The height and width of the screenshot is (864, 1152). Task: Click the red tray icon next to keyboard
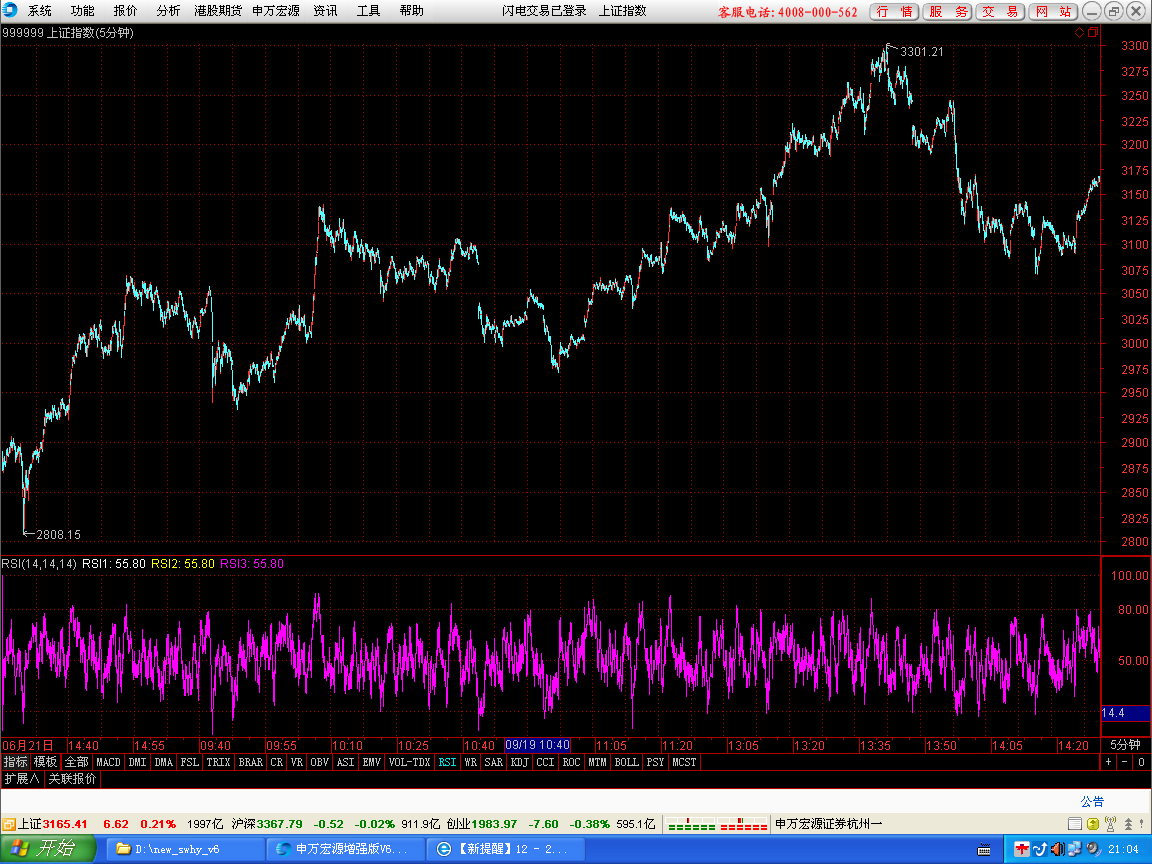click(1021, 849)
